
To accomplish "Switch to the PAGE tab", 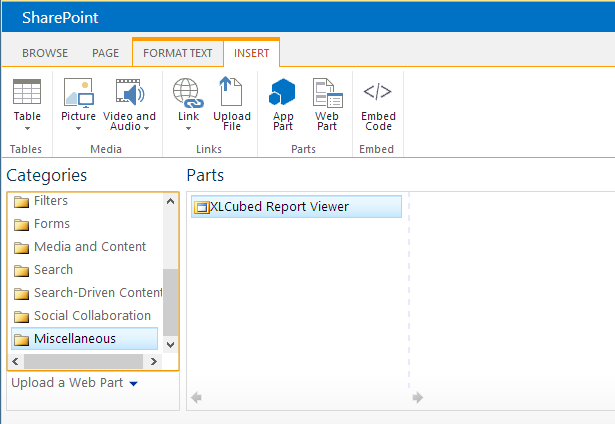I will pyautogui.click(x=106, y=53).
